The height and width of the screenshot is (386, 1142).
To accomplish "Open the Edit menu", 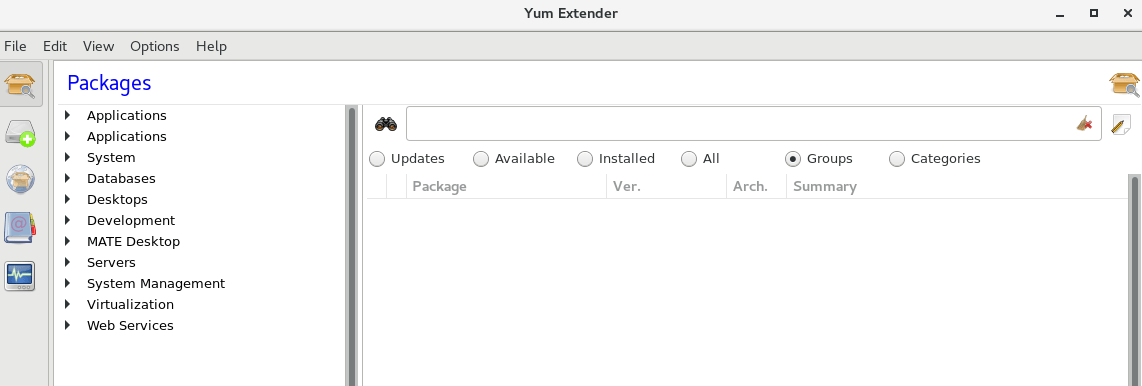I will tap(55, 47).
